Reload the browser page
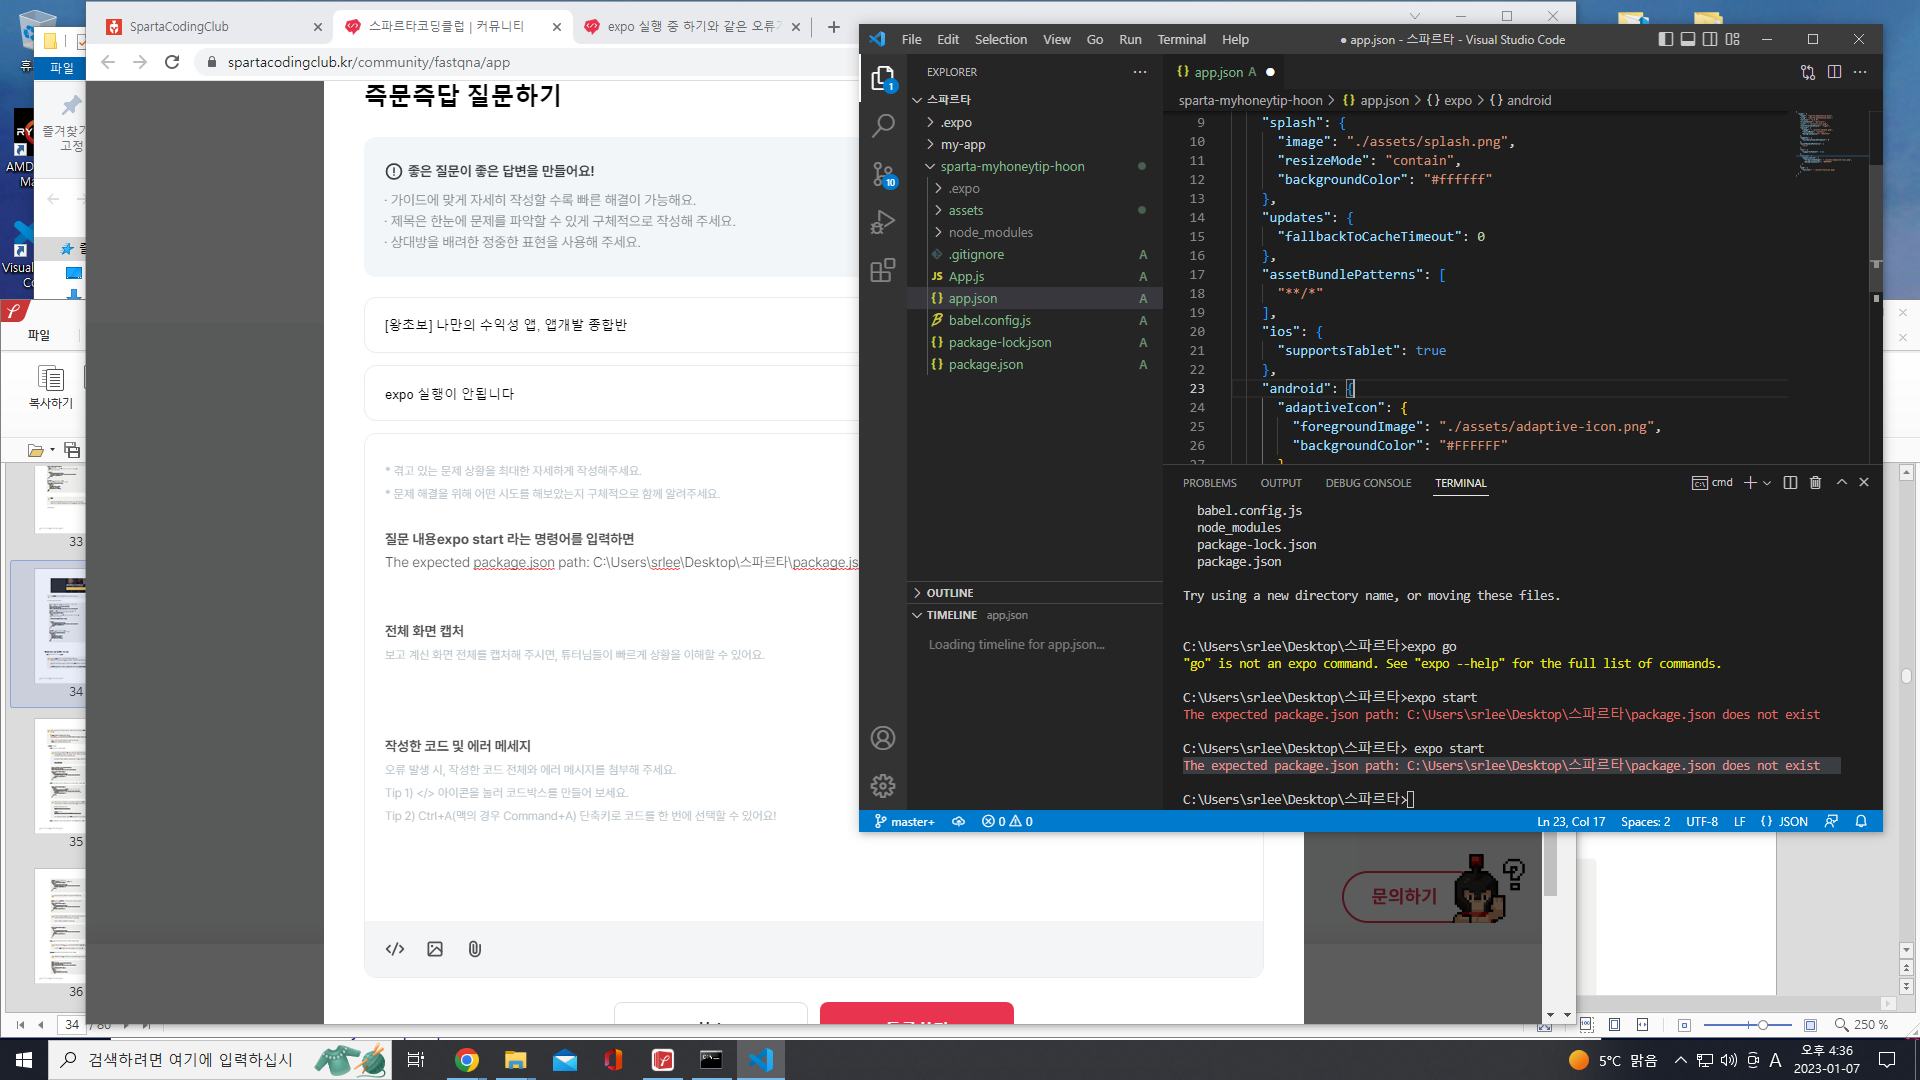The height and width of the screenshot is (1080, 1920). (172, 62)
